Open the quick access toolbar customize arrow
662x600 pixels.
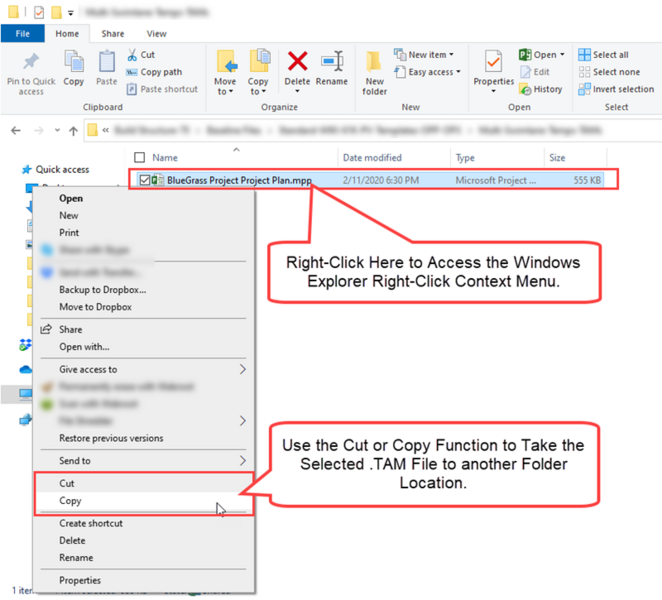point(71,13)
